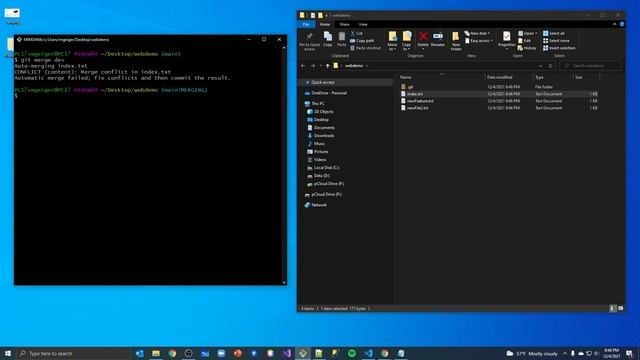
Task: Open Network in navigation pane
Action: 318,205
